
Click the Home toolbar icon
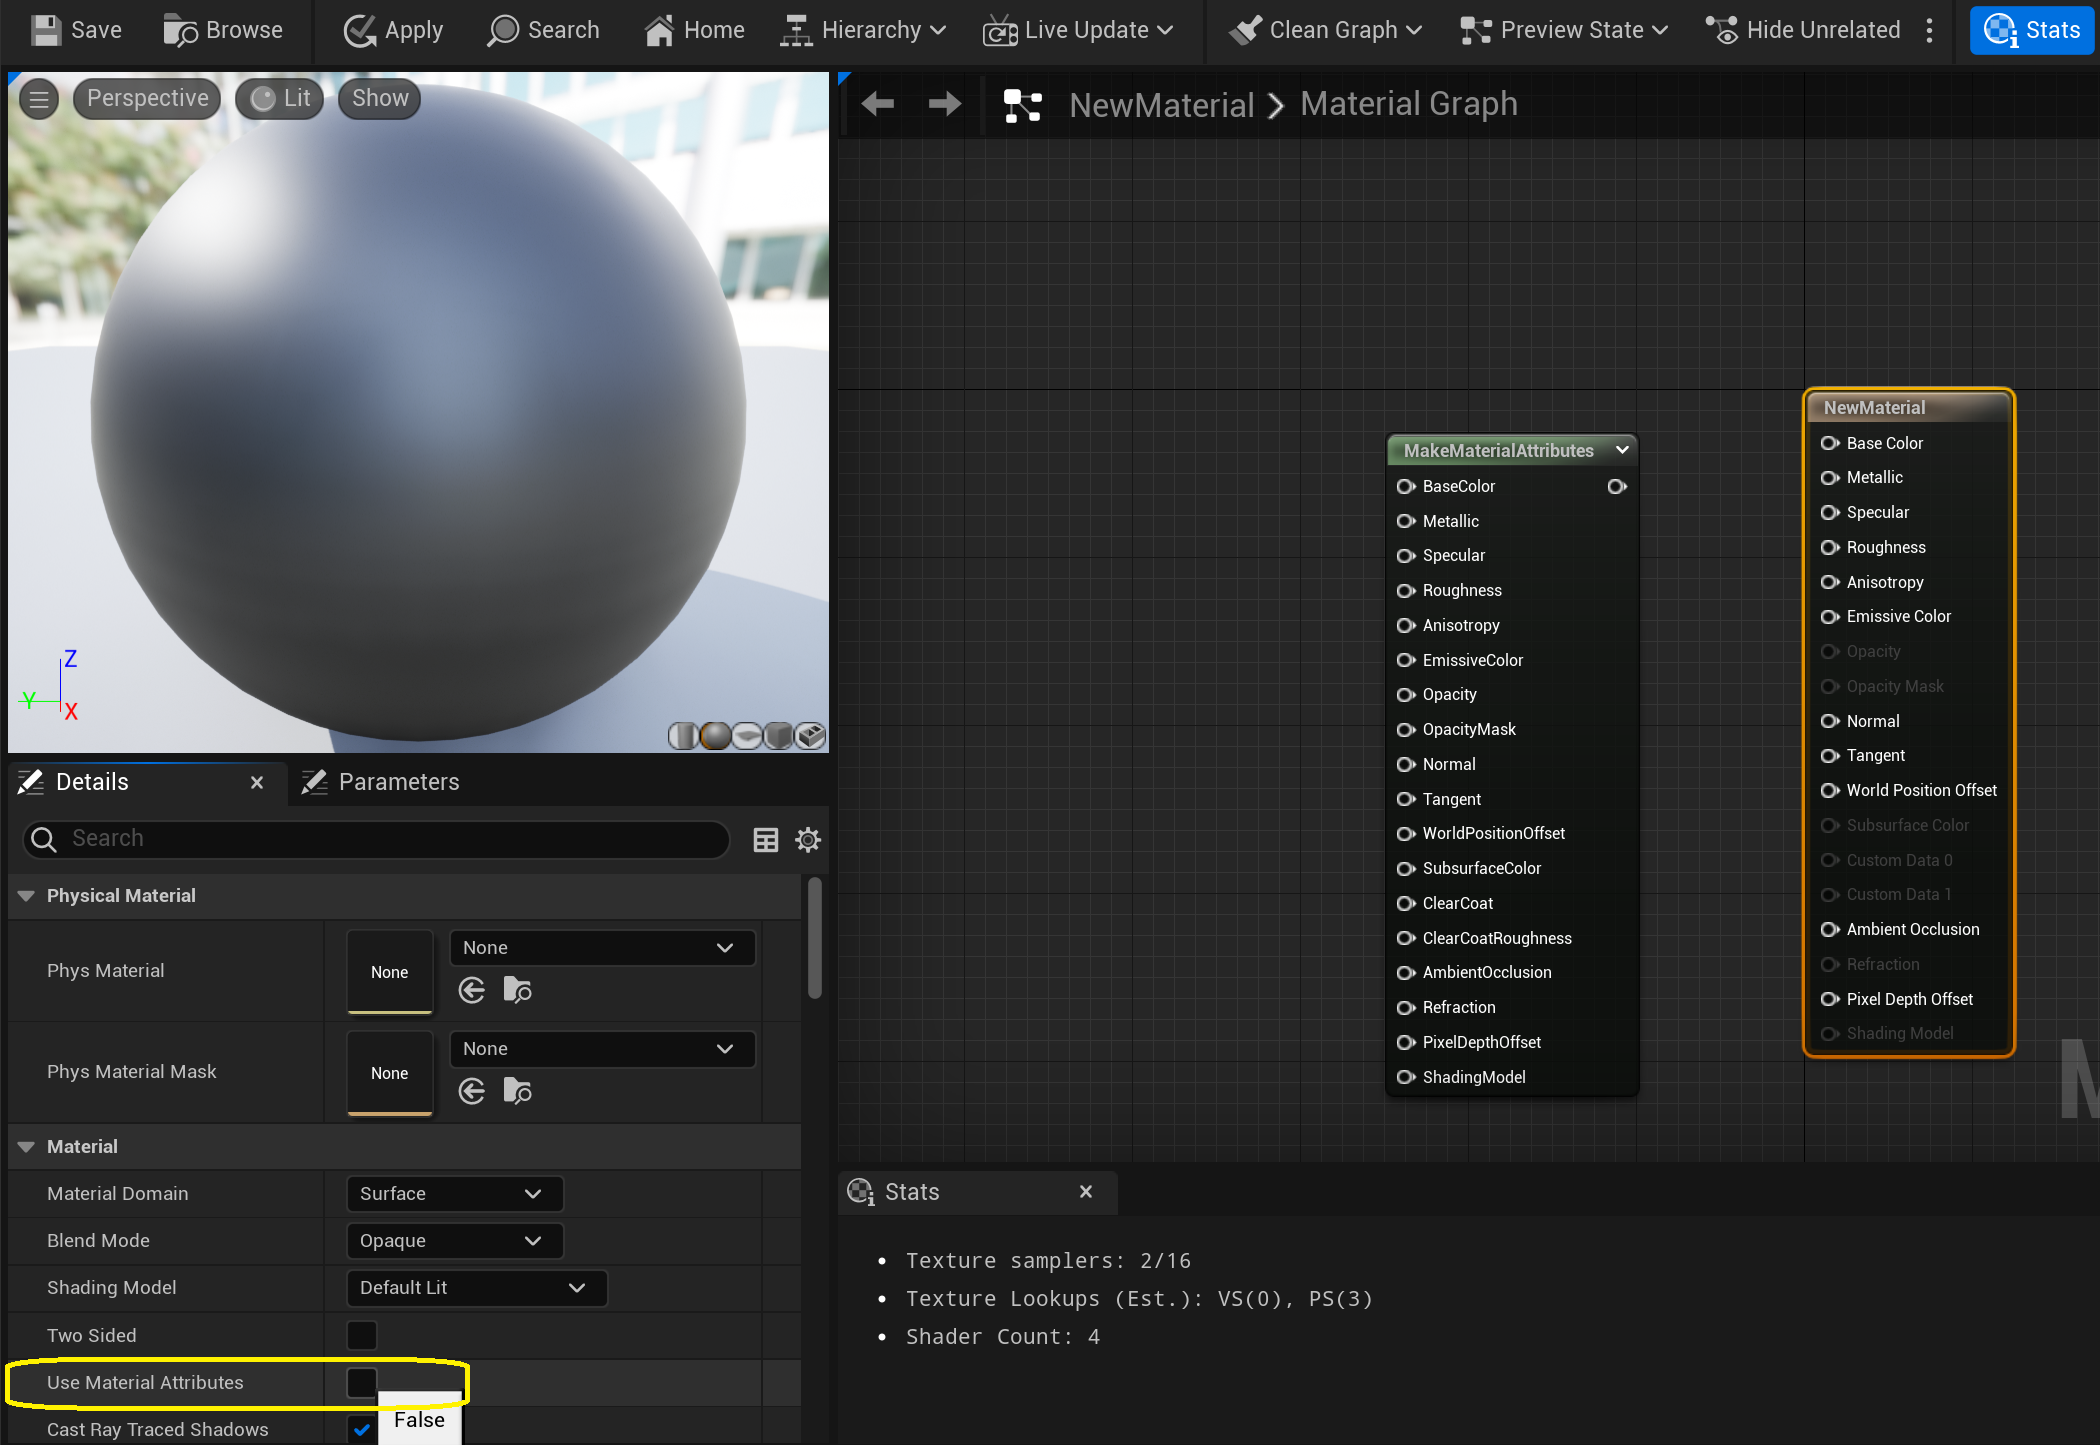point(659,30)
